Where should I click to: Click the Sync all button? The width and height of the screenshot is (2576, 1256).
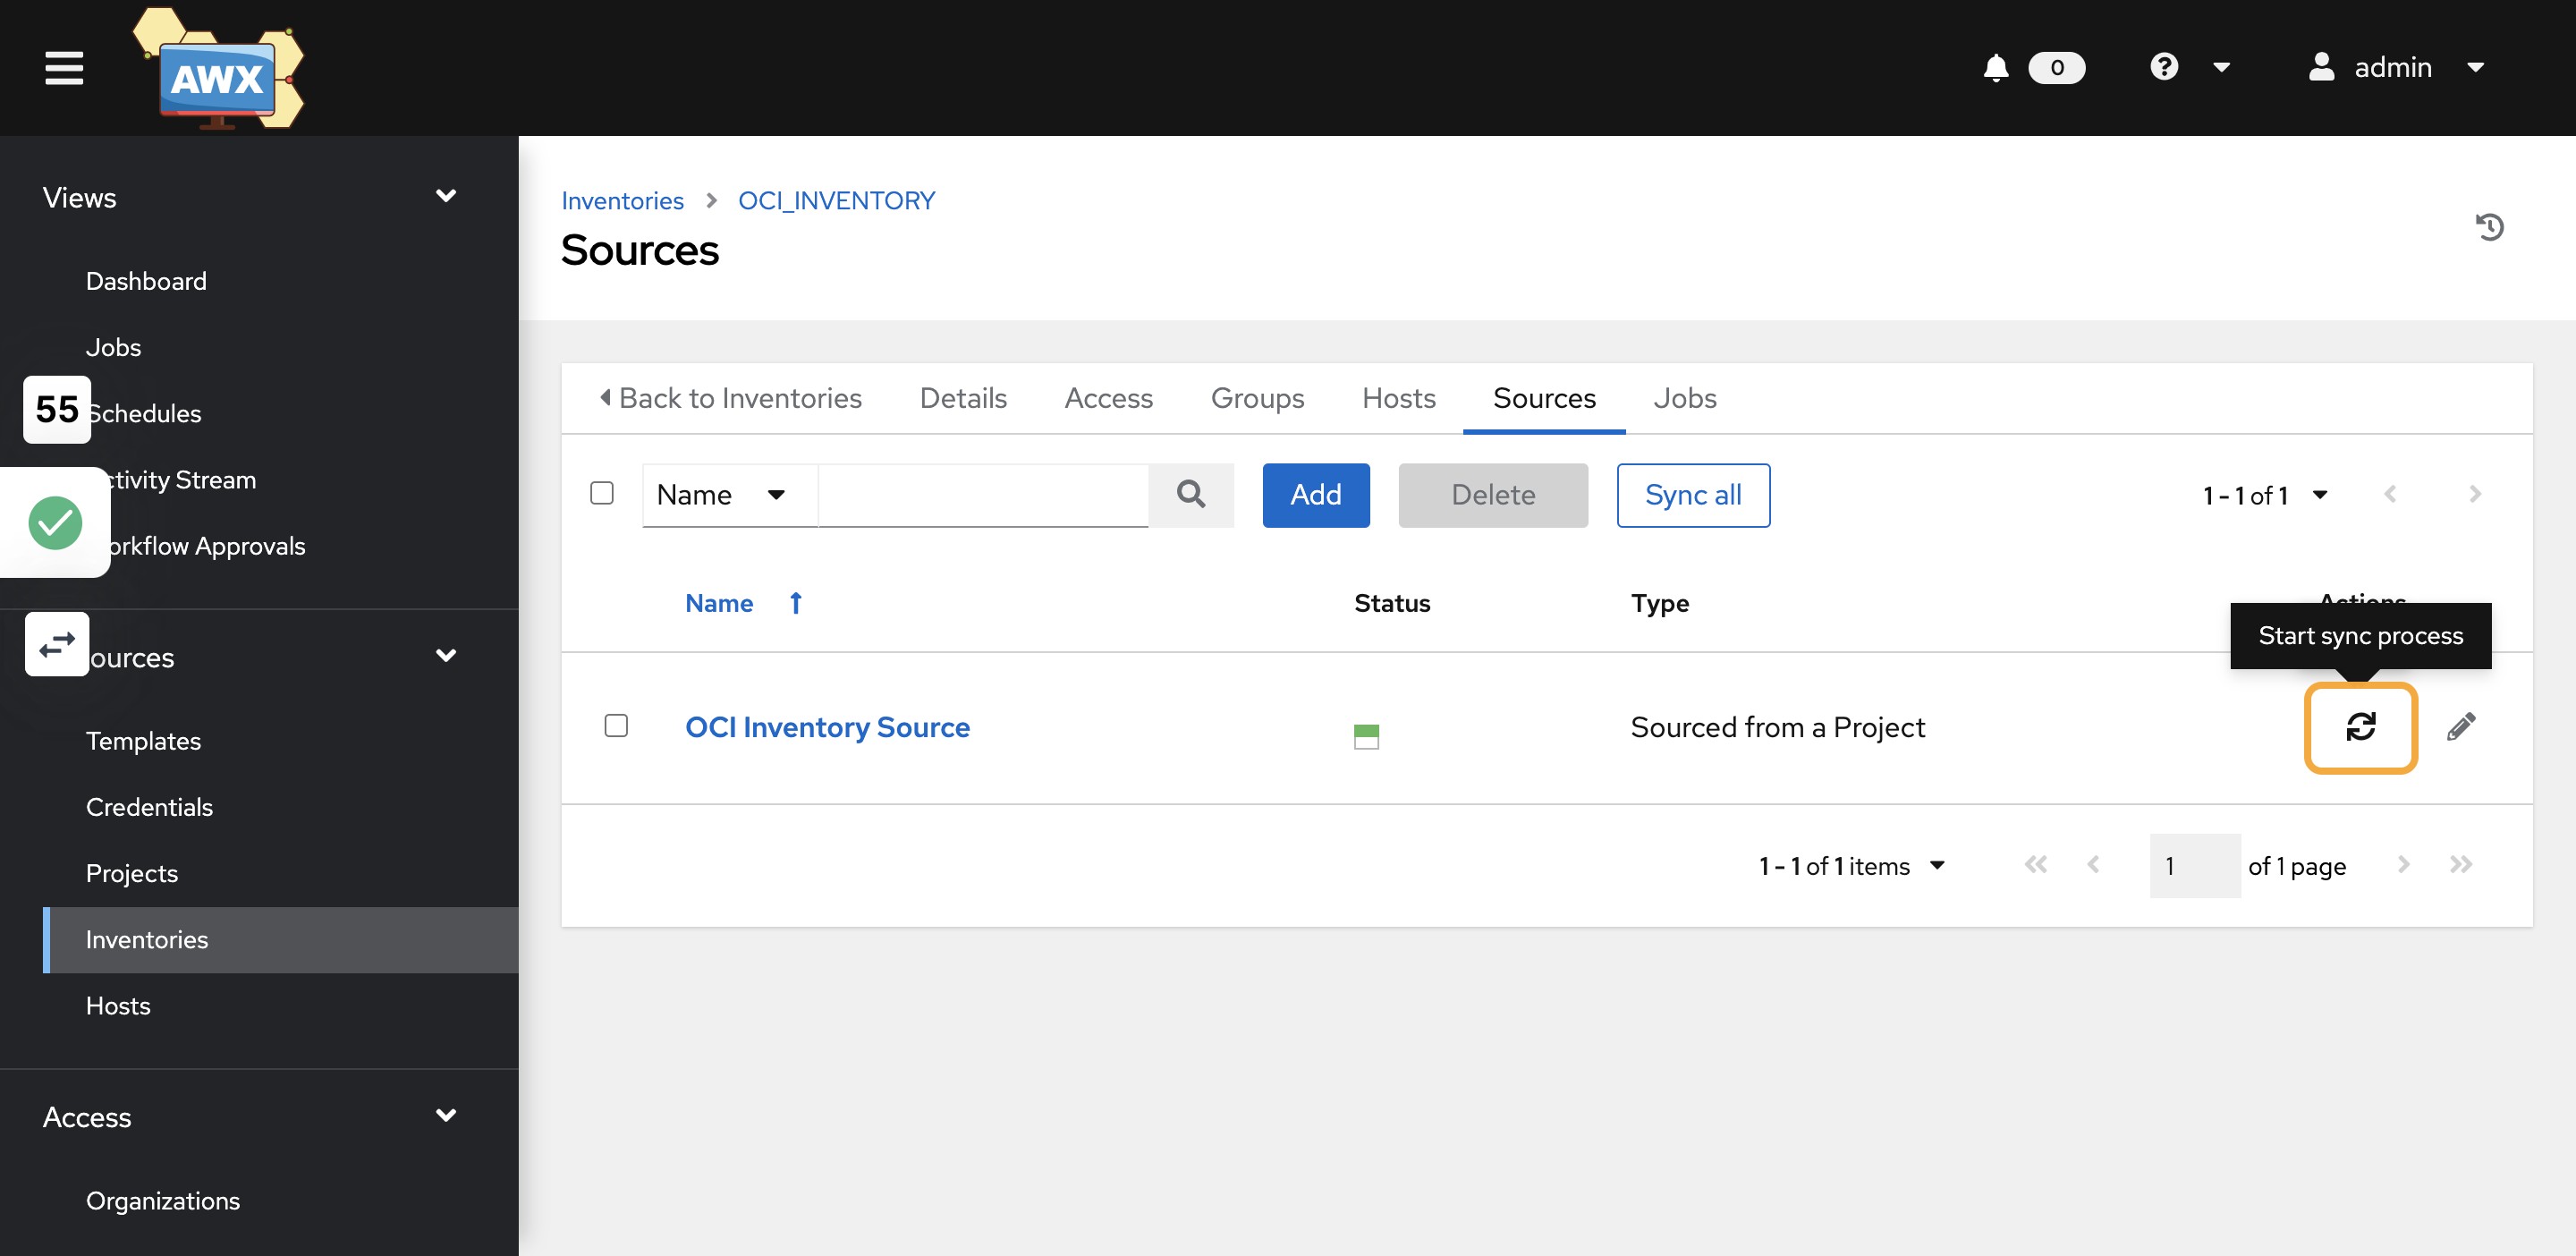[x=1692, y=495]
